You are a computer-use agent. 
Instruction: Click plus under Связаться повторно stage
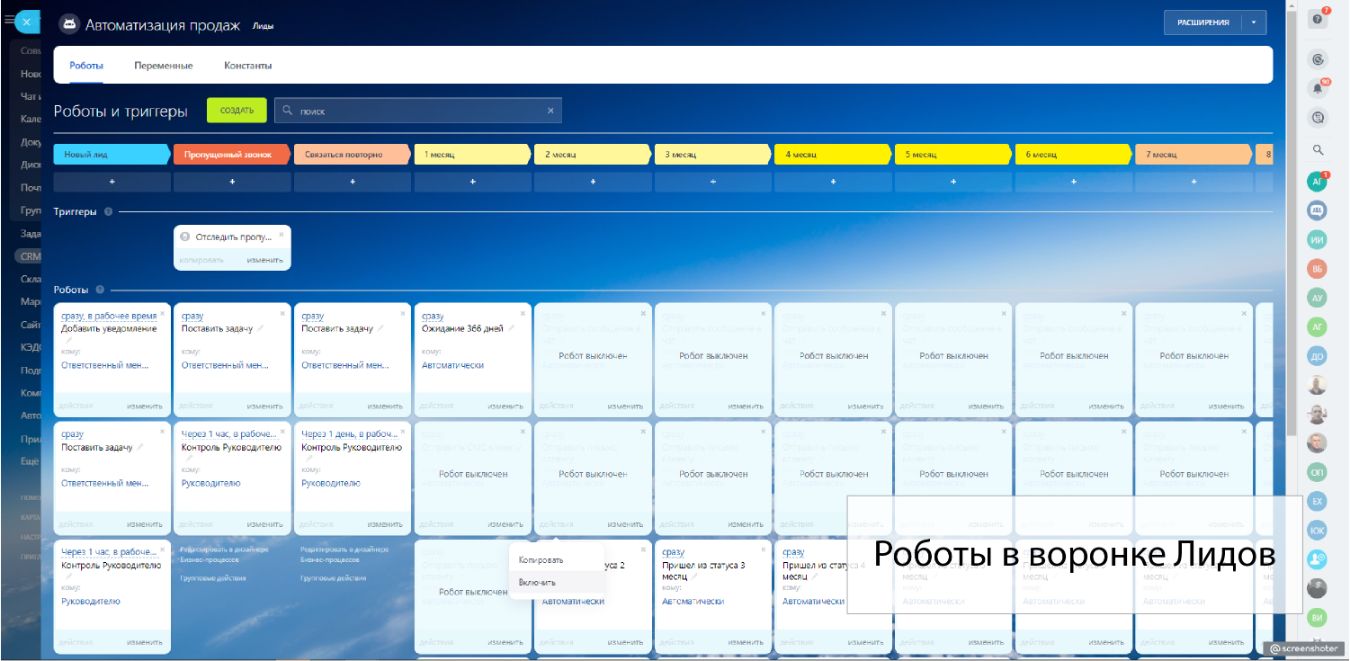[x=352, y=182]
